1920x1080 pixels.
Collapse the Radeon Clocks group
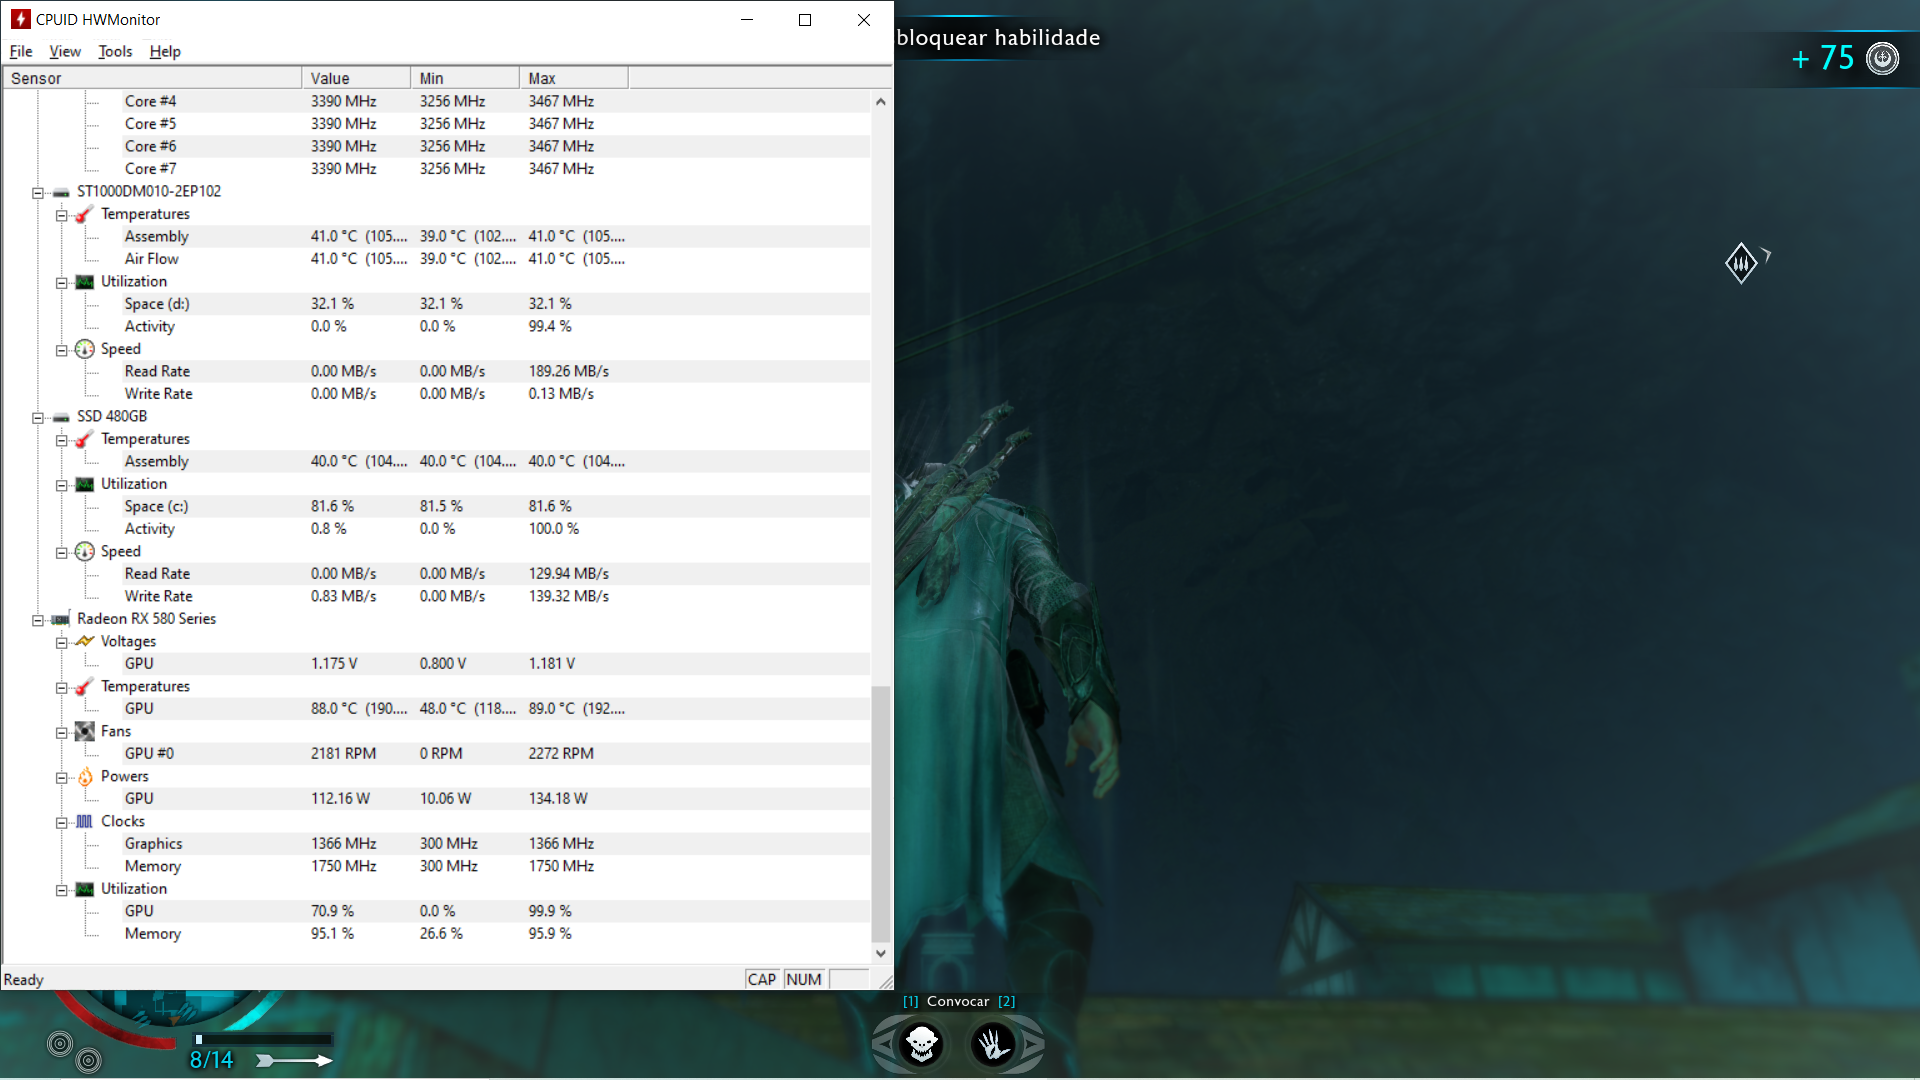point(62,822)
